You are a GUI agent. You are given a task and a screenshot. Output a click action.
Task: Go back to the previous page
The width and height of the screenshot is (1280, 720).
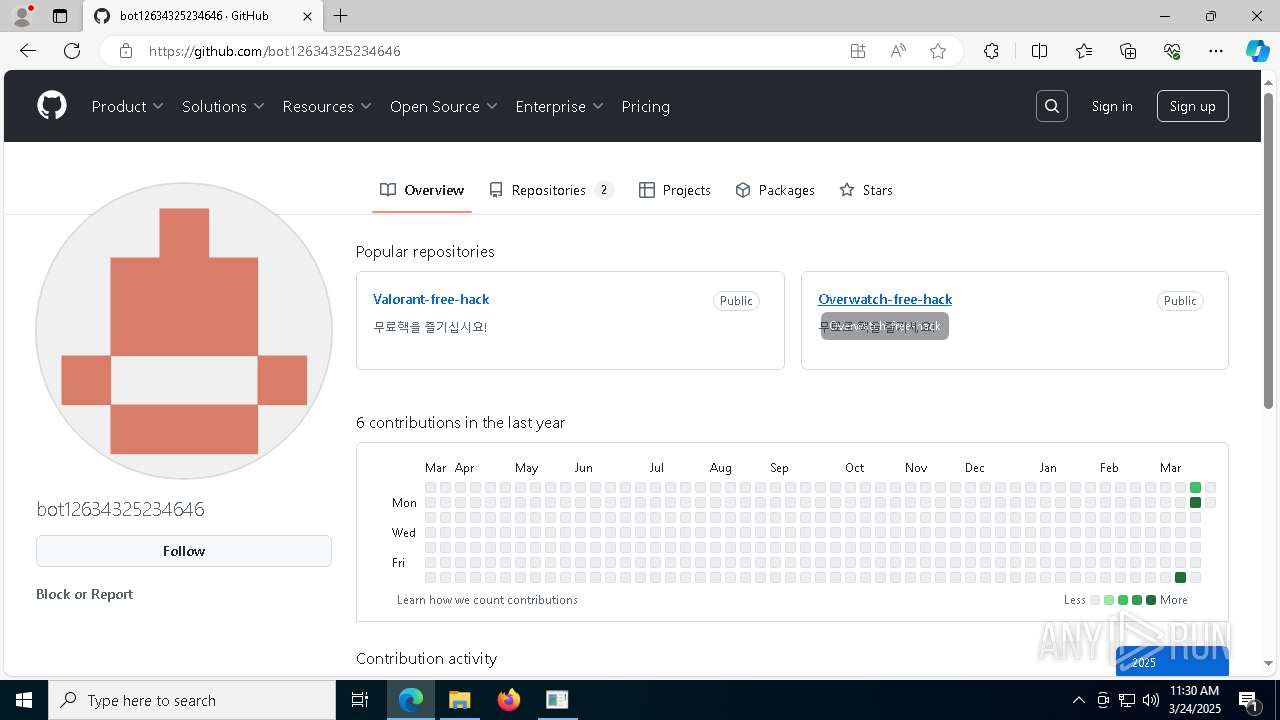(x=28, y=51)
